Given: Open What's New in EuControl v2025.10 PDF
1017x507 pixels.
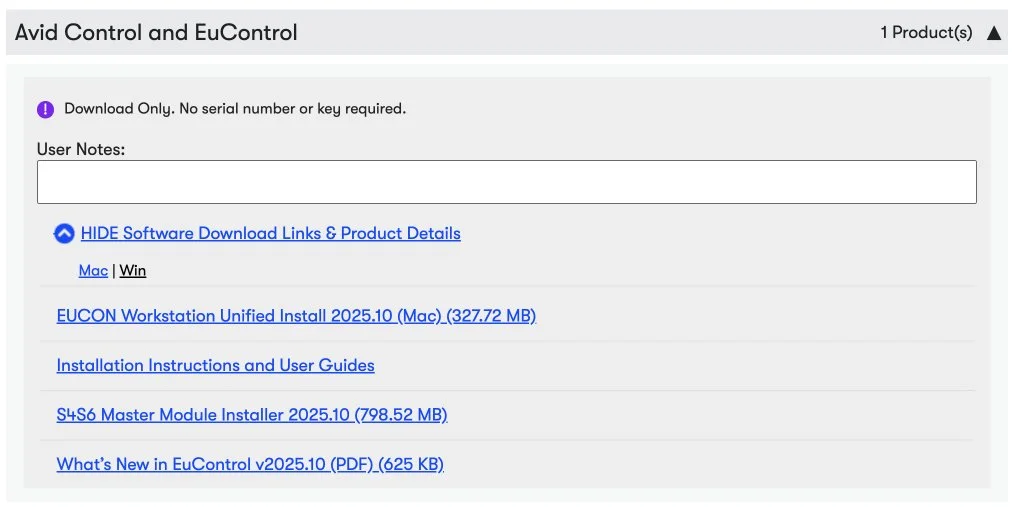Looking at the screenshot, I should 215,465.
